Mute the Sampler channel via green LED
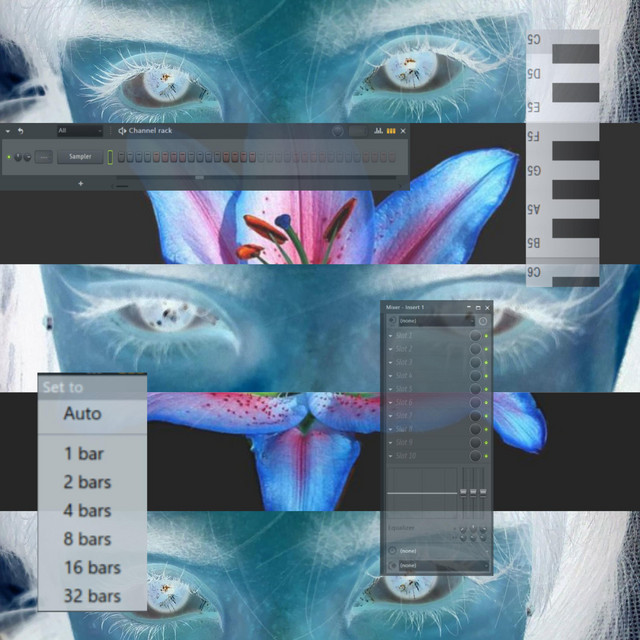640x640 pixels. click(x=8, y=157)
